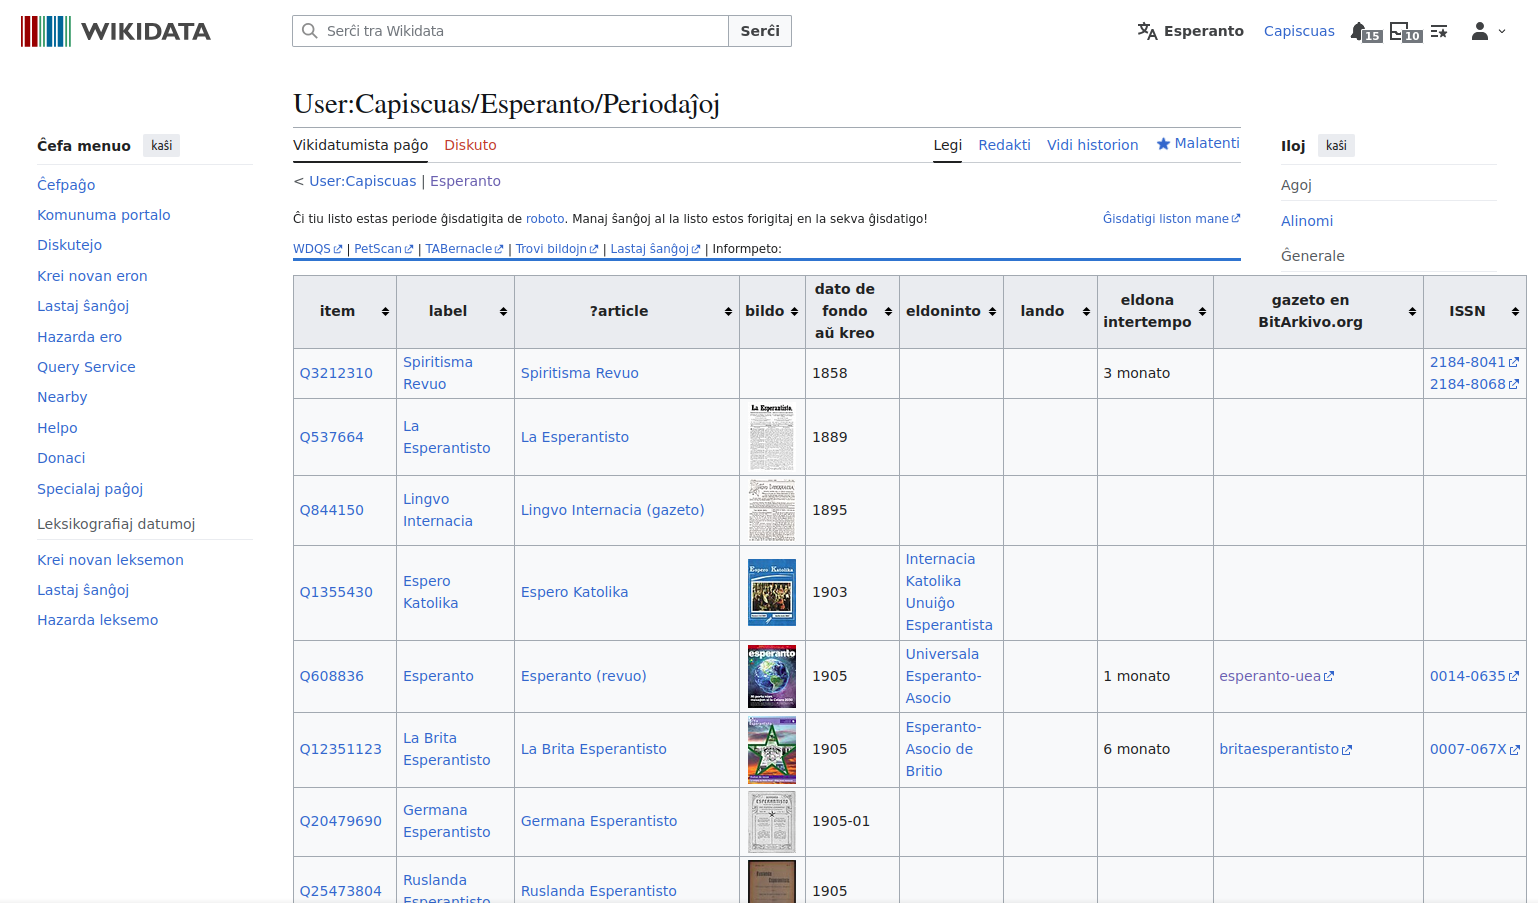The height and width of the screenshot is (903, 1538).
Task: Switch to the Diskuto tab
Action: pyautogui.click(x=470, y=145)
